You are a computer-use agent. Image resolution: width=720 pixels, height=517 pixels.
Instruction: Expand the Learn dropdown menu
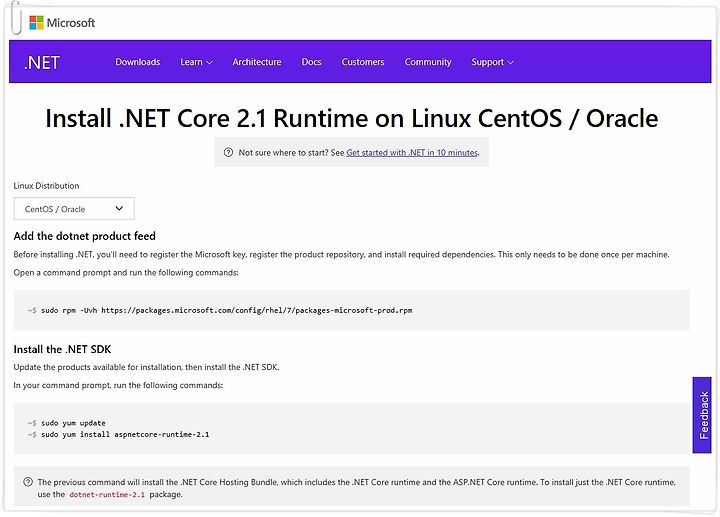click(196, 62)
